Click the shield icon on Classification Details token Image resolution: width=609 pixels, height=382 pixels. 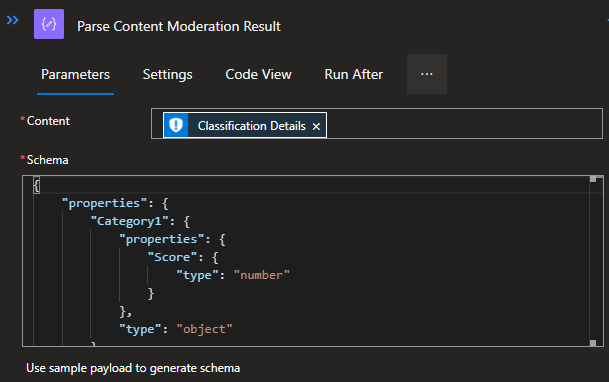coord(176,125)
